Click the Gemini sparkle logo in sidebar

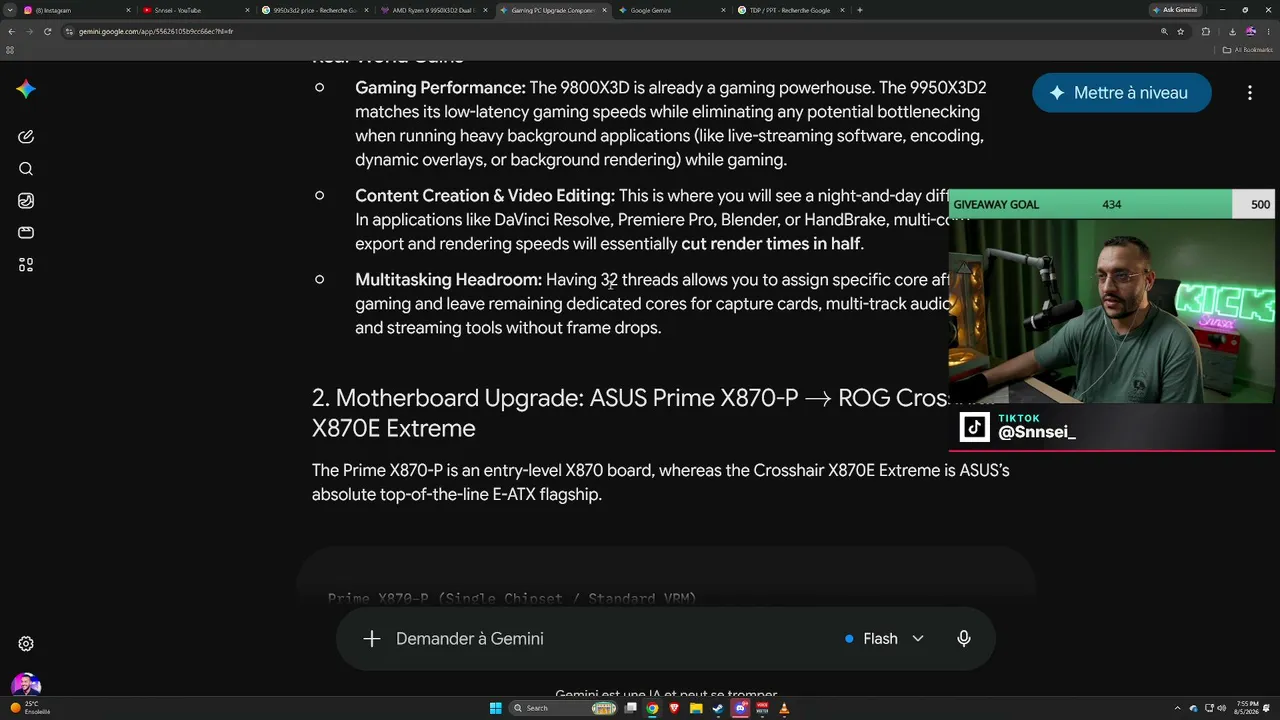click(x=26, y=89)
